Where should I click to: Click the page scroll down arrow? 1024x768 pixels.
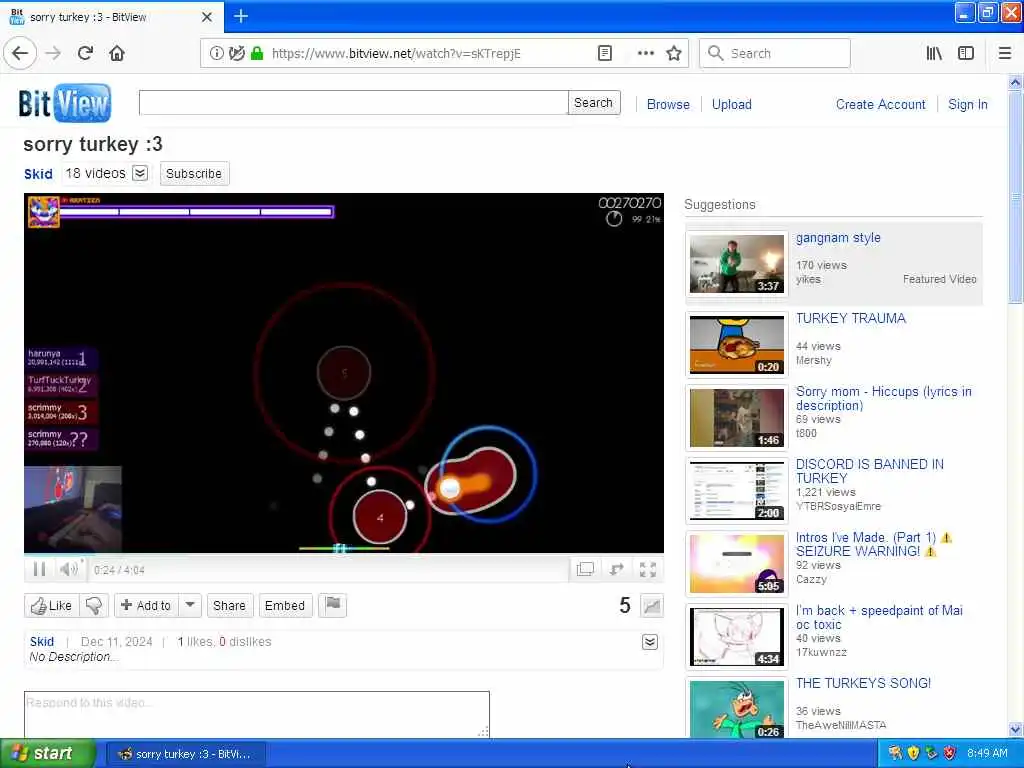[x=1015, y=729]
